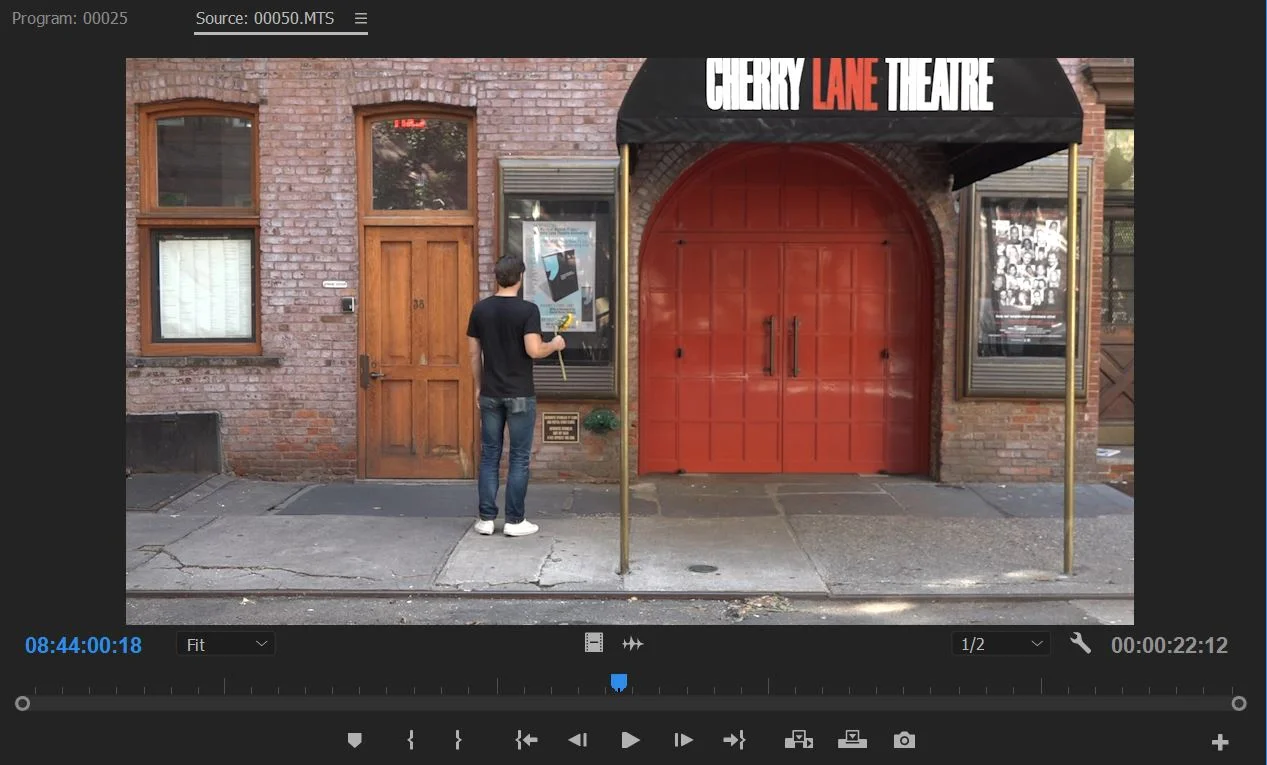The height and width of the screenshot is (765, 1267).
Task: Click the Mark In button
Action: (x=410, y=740)
